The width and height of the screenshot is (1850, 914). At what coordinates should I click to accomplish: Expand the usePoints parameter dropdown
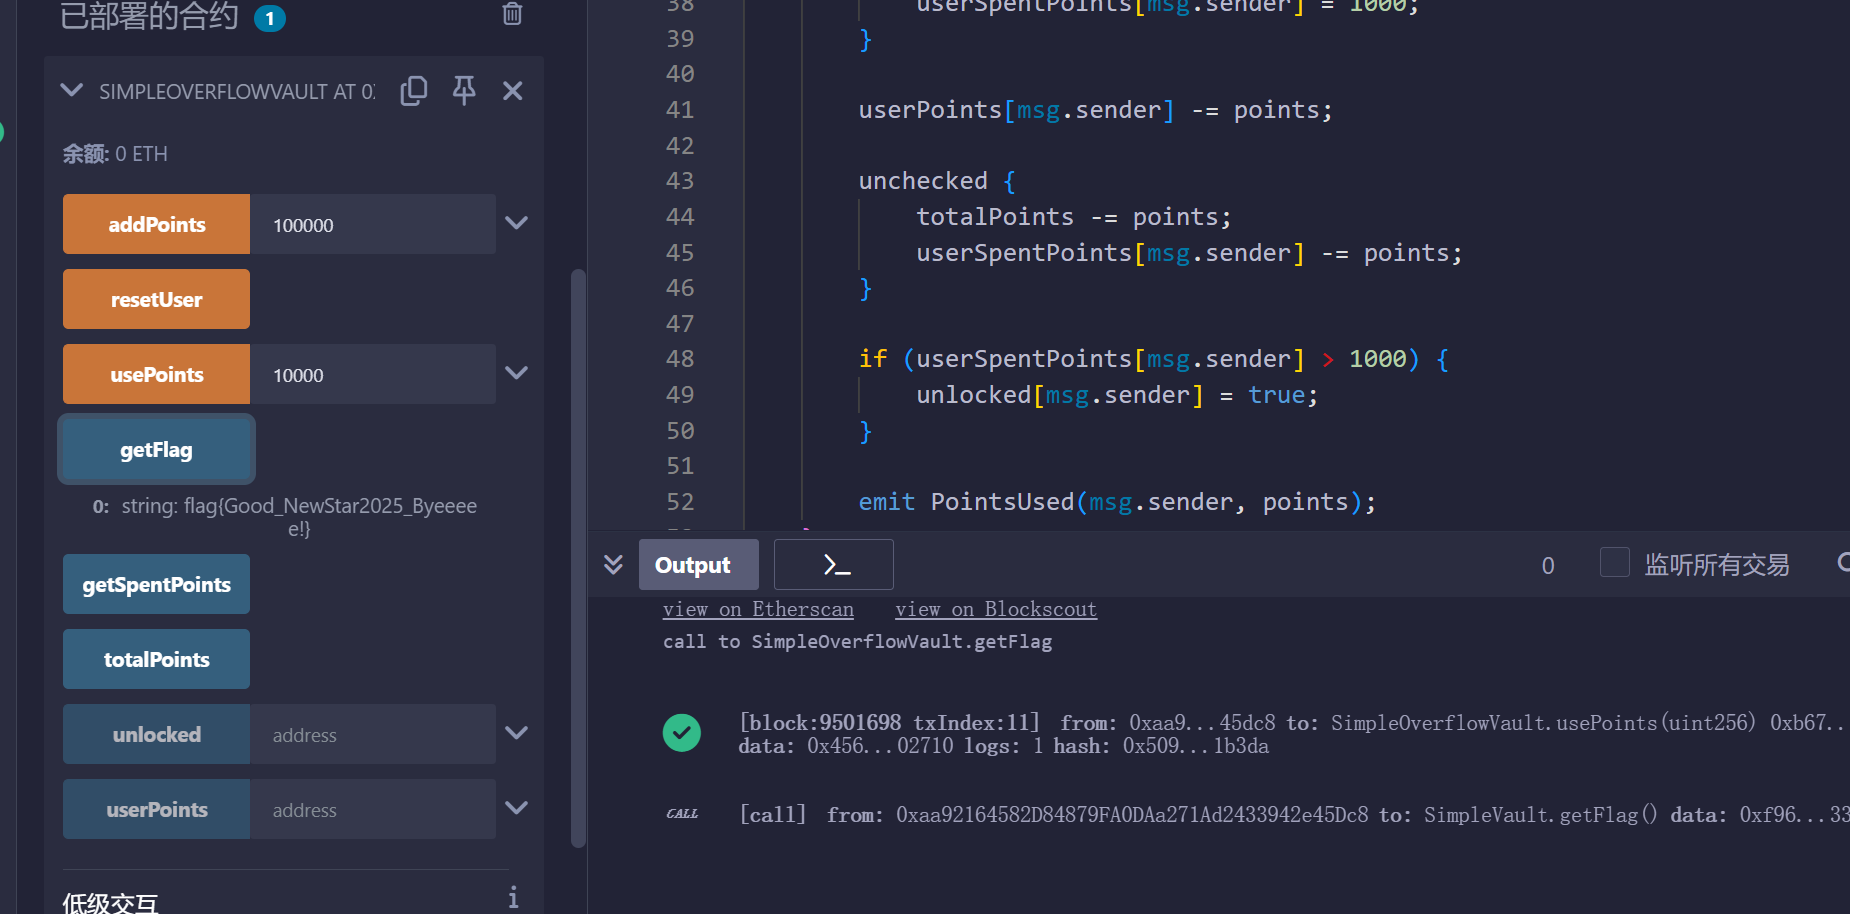coord(516,374)
